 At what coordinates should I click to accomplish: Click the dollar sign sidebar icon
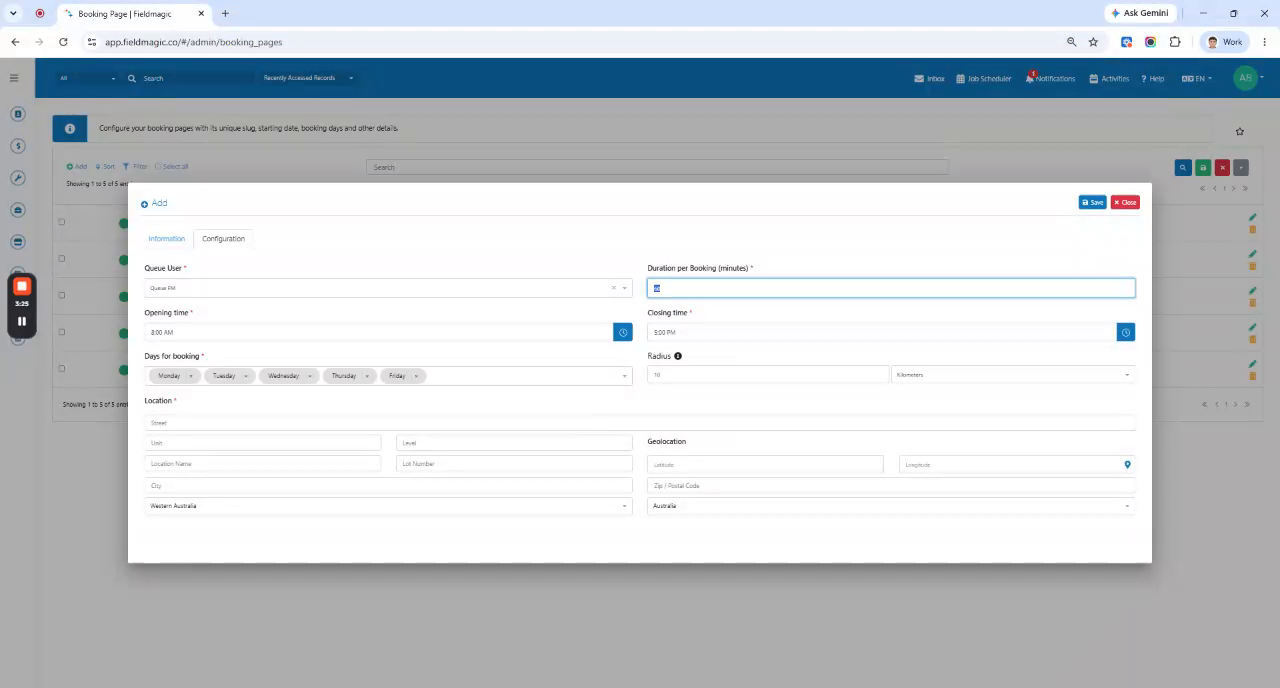click(x=18, y=146)
